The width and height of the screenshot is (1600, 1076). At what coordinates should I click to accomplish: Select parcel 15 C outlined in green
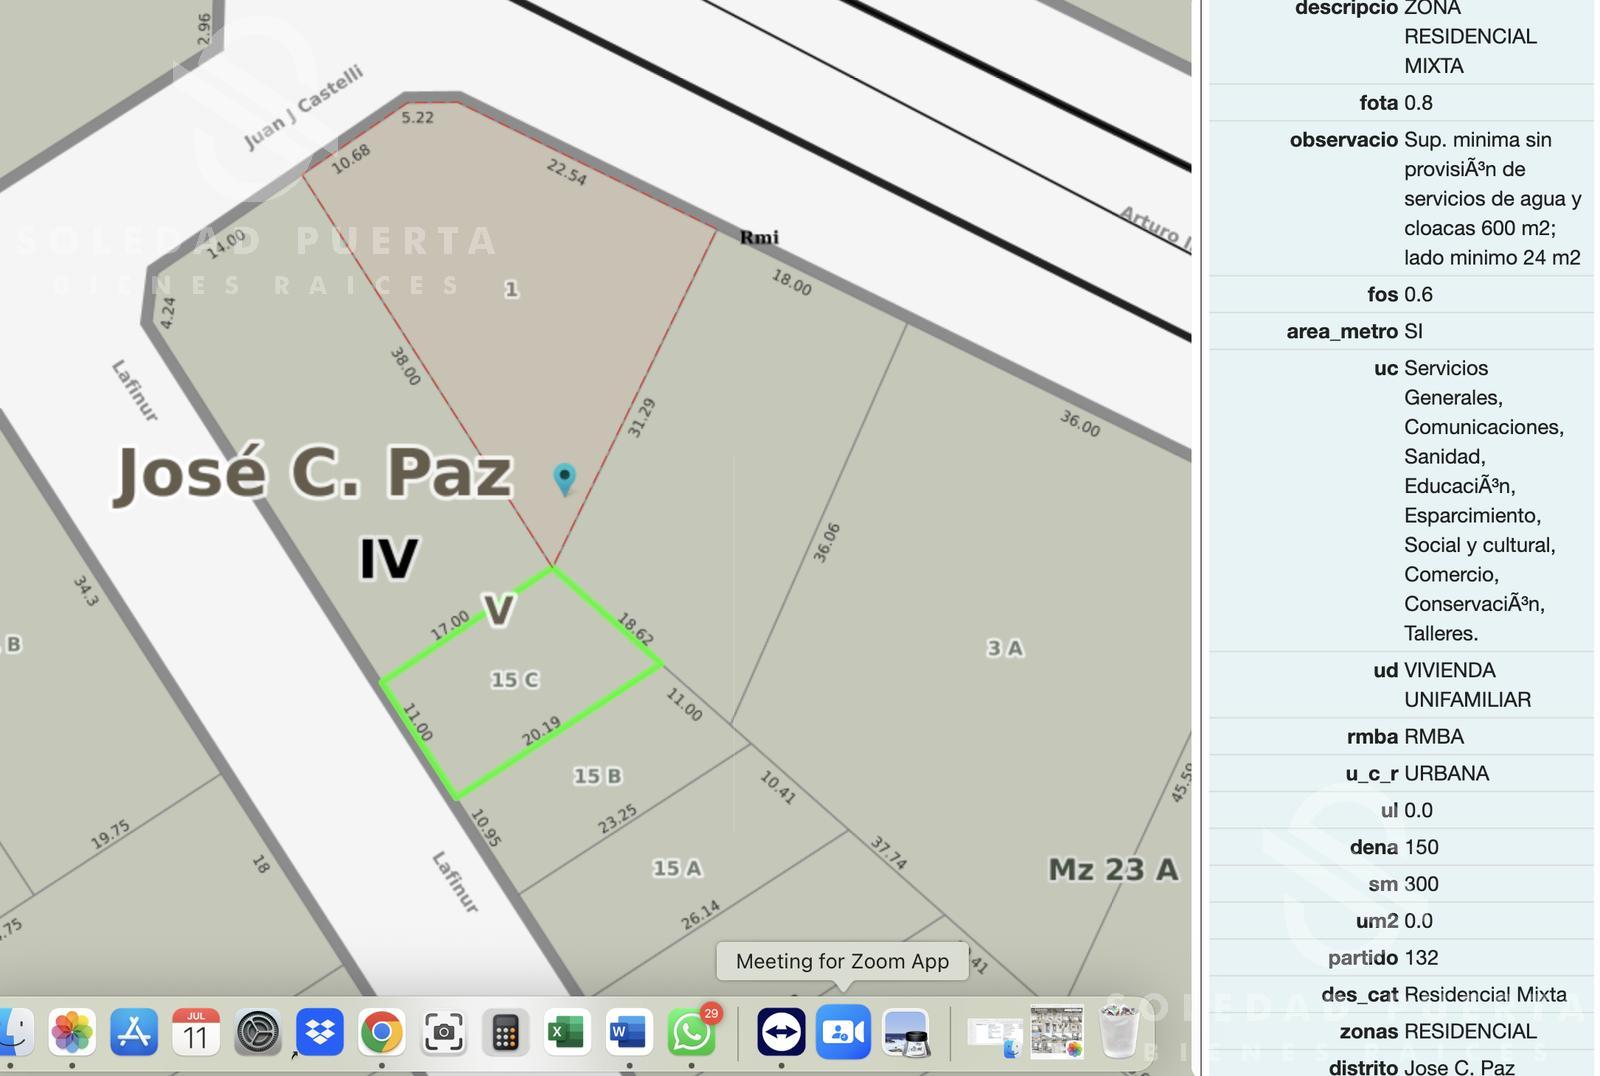(515, 680)
